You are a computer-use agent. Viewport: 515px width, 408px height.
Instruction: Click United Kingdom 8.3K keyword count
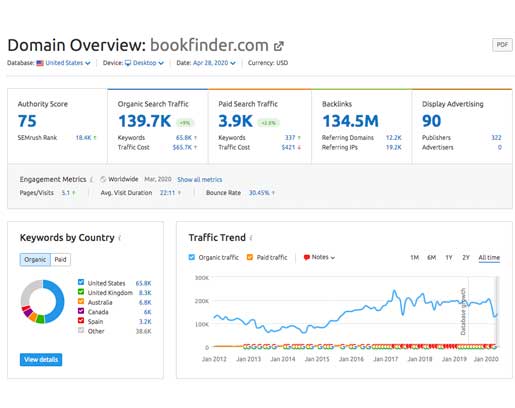click(x=145, y=293)
